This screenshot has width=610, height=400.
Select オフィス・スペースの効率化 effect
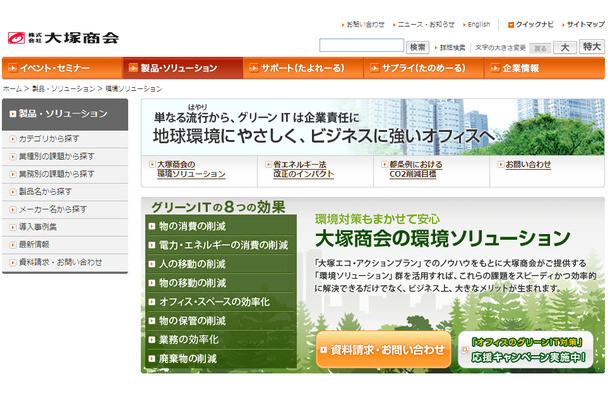pos(221,302)
